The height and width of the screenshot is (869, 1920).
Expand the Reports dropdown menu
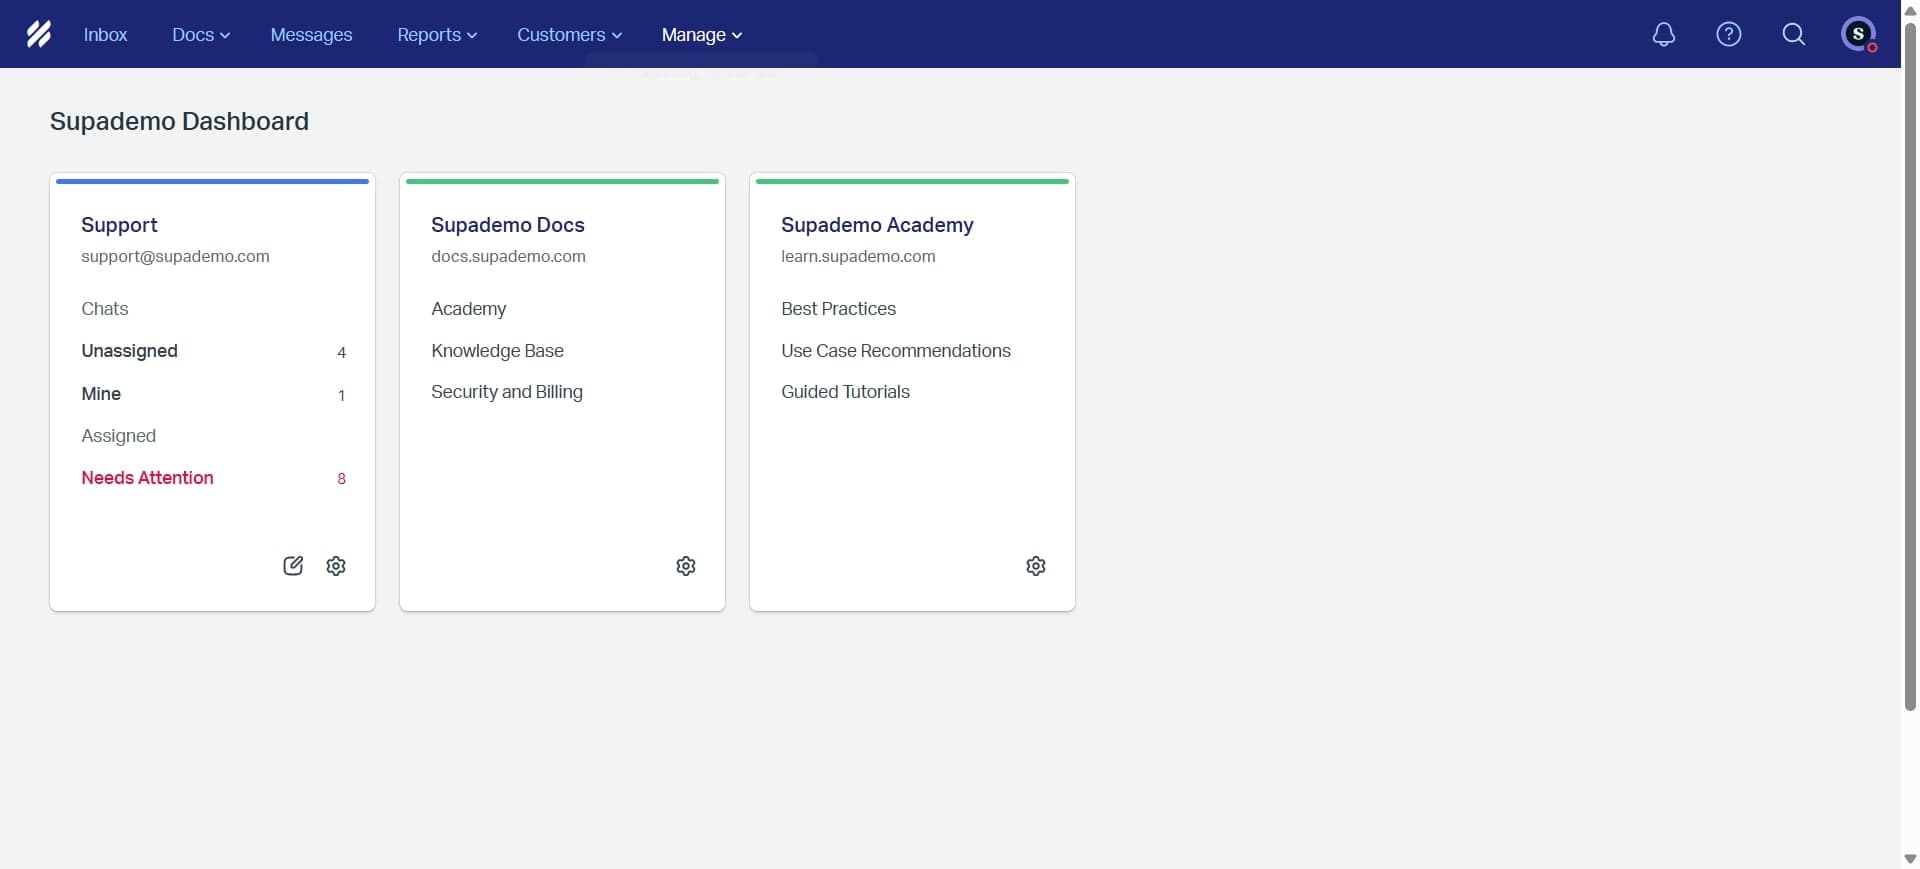pyautogui.click(x=436, y=34)
